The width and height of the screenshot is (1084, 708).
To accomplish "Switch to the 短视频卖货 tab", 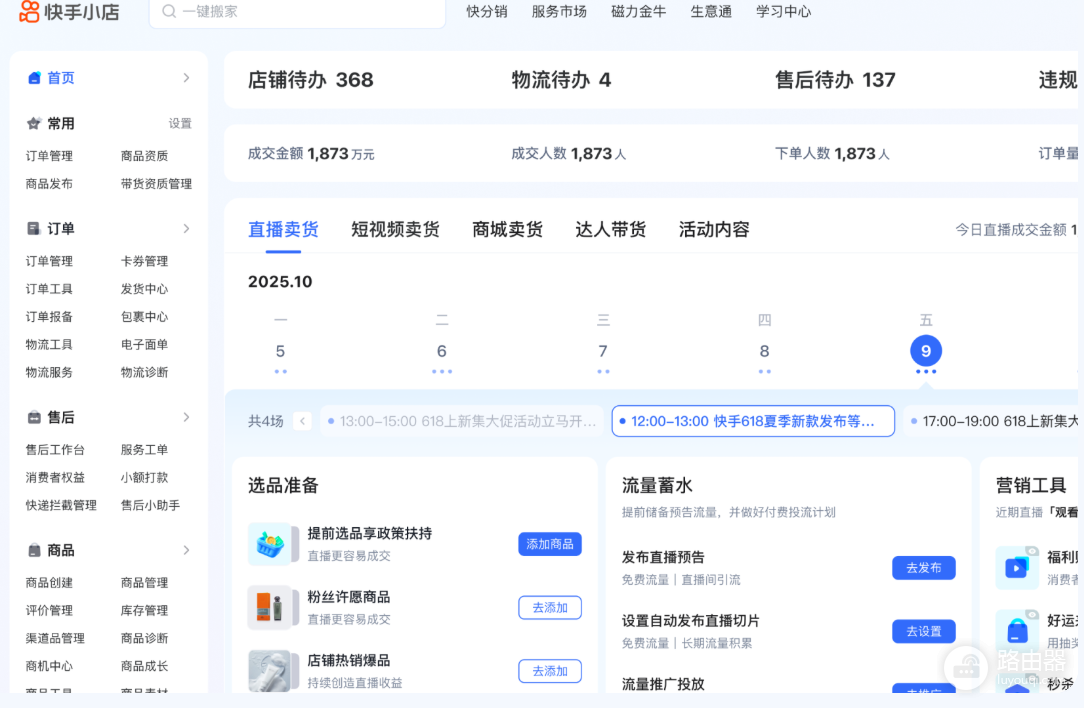I will point(395,230).
